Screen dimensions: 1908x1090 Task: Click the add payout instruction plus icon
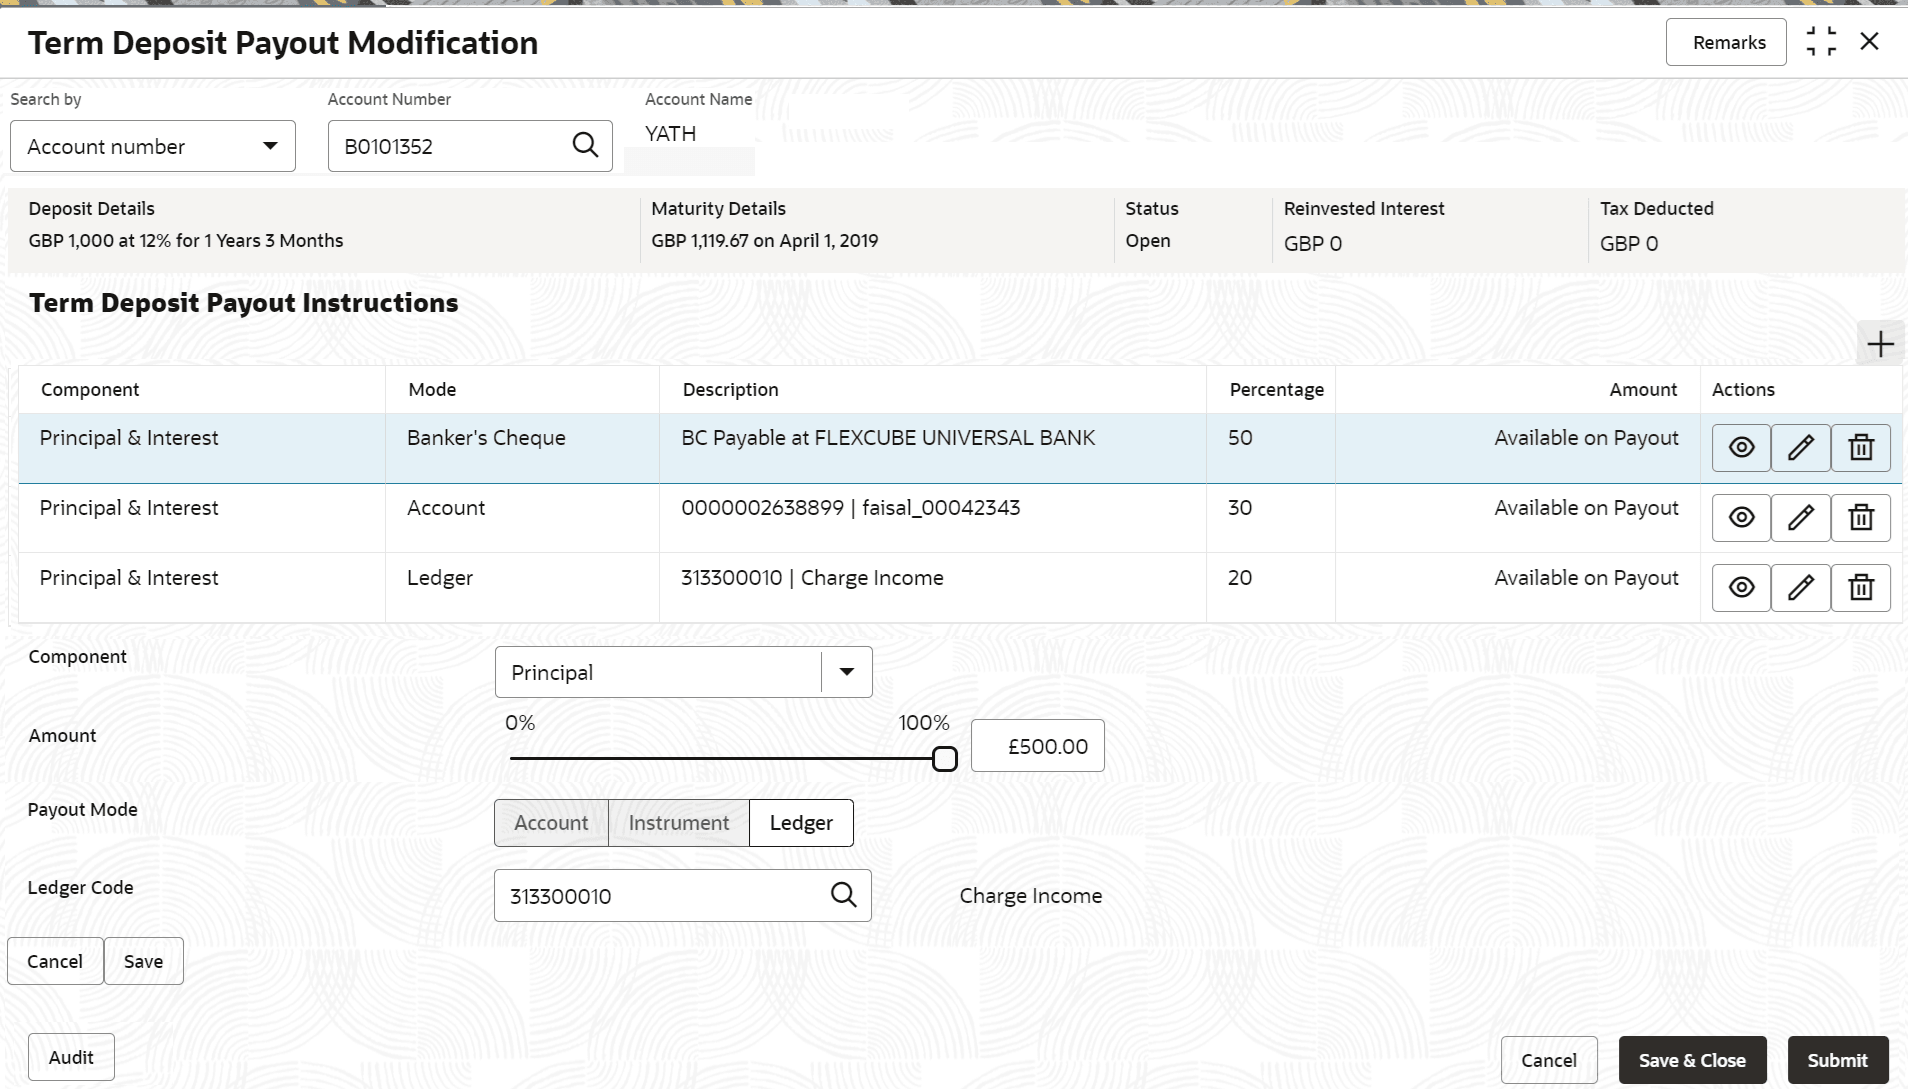point(1880,344)
